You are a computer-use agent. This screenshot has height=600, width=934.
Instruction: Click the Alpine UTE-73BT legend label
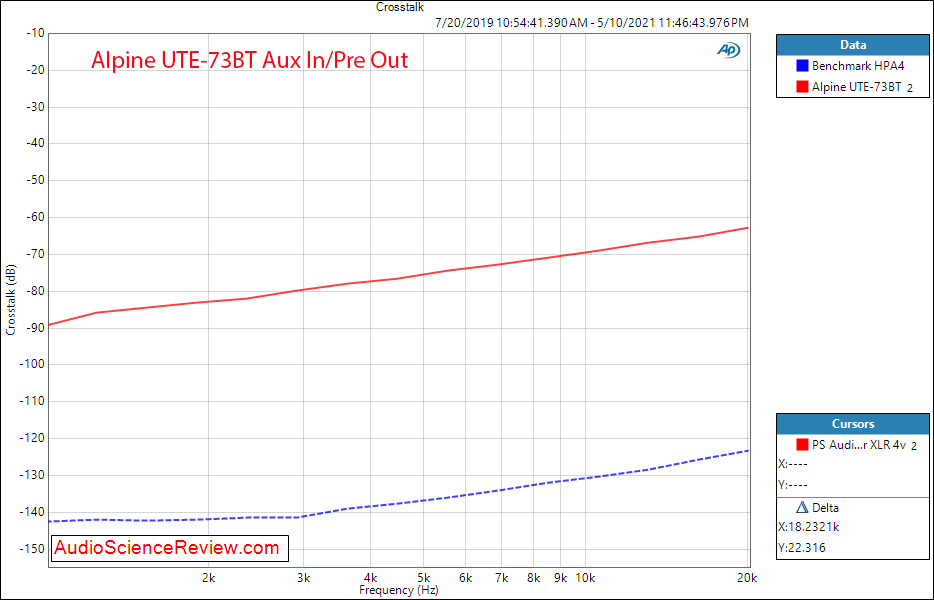(856, 87)
